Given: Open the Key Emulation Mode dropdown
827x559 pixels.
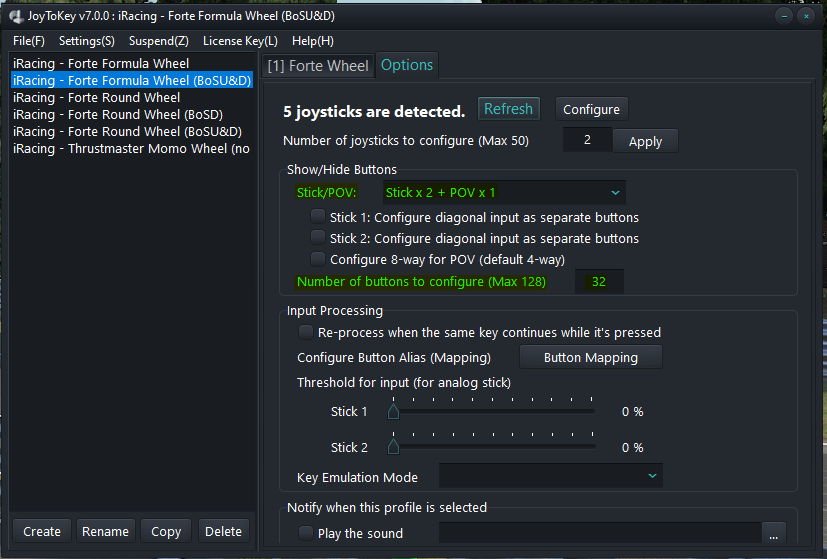Looking at the screenshot, I should click(551, 476).
